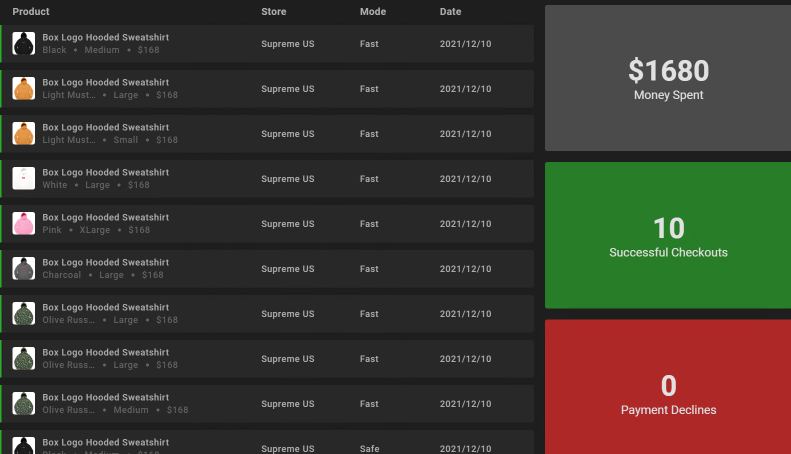This screenshot has height=454, width=791.
Task: Click Supreme US in the Charcoal Large row
Action: point(288,269)
